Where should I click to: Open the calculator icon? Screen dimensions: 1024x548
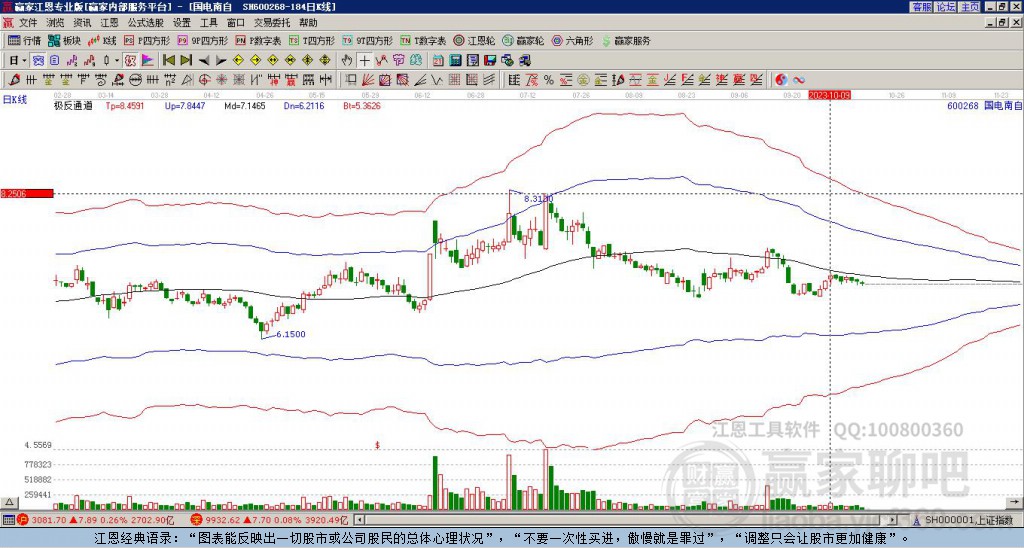click(456, 61)
